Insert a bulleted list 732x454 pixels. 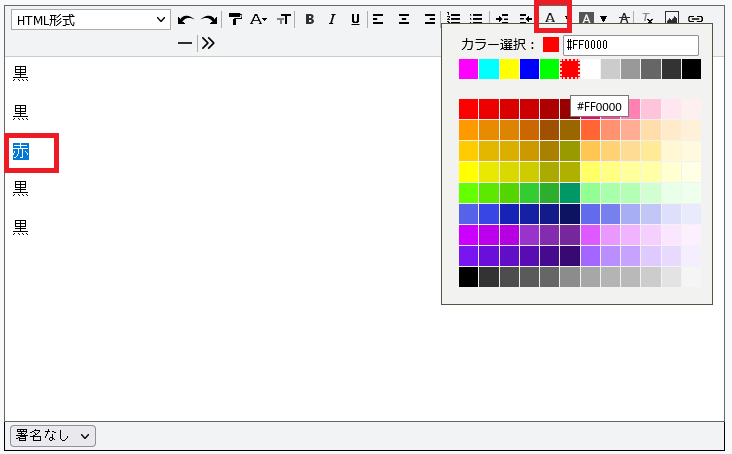[476, 19]
